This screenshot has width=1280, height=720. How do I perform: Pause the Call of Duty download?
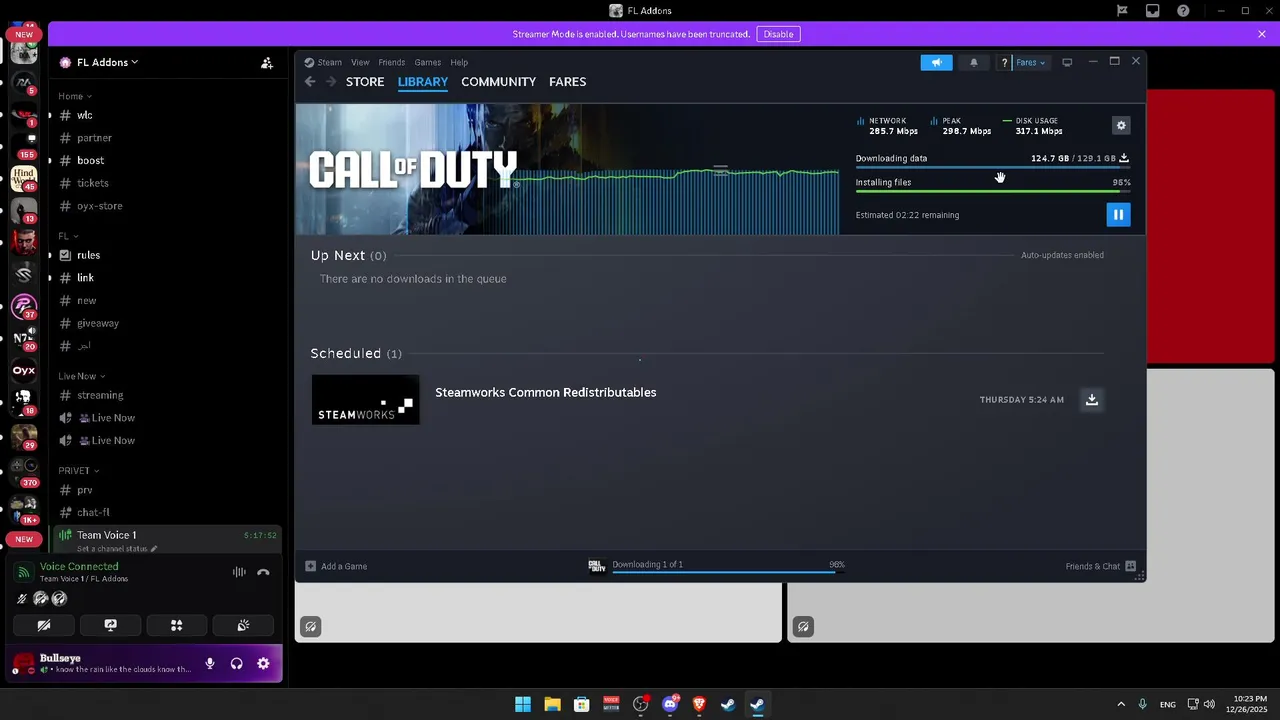(1118, 214)
